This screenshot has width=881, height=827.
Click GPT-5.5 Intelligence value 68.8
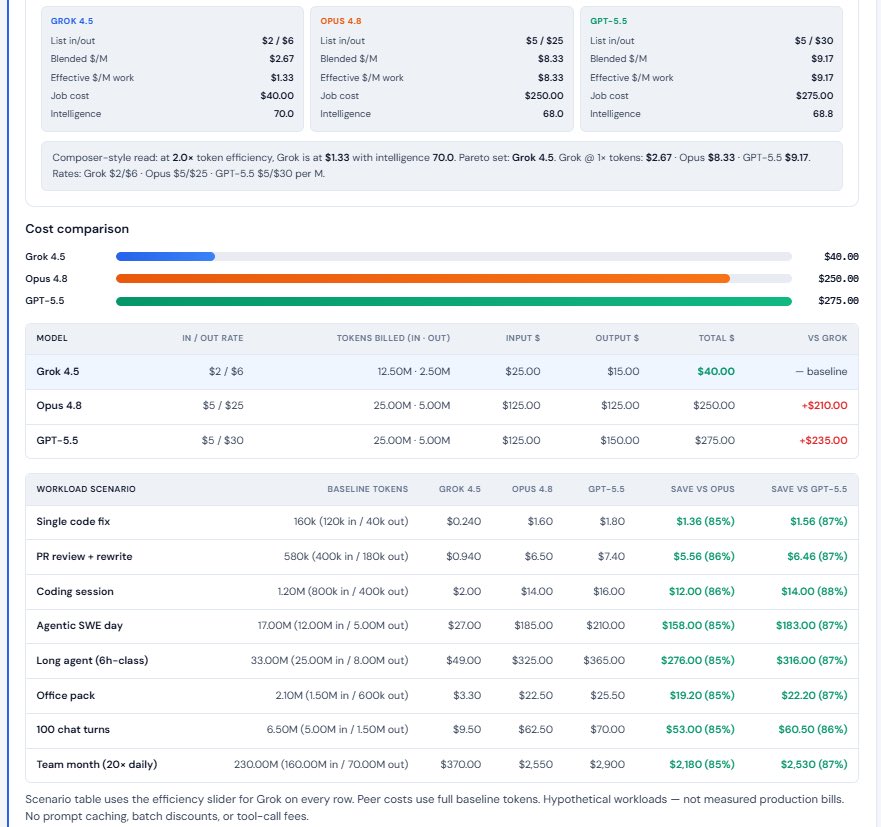pos(823,113)
